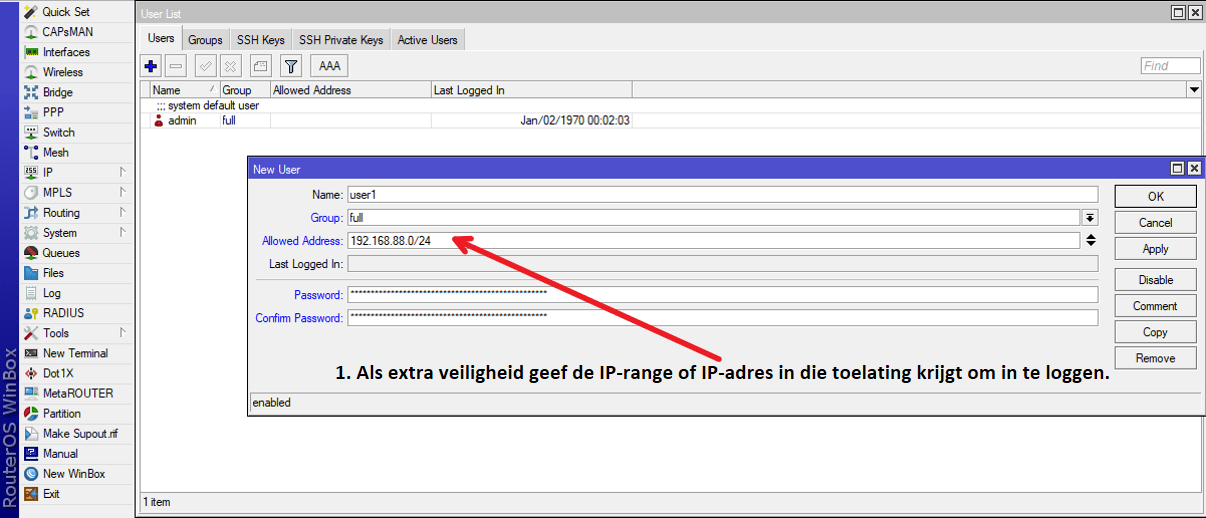The image size is (1206, 518).
Task: Click the Last Logged In column header
Action: coord(531,90)
